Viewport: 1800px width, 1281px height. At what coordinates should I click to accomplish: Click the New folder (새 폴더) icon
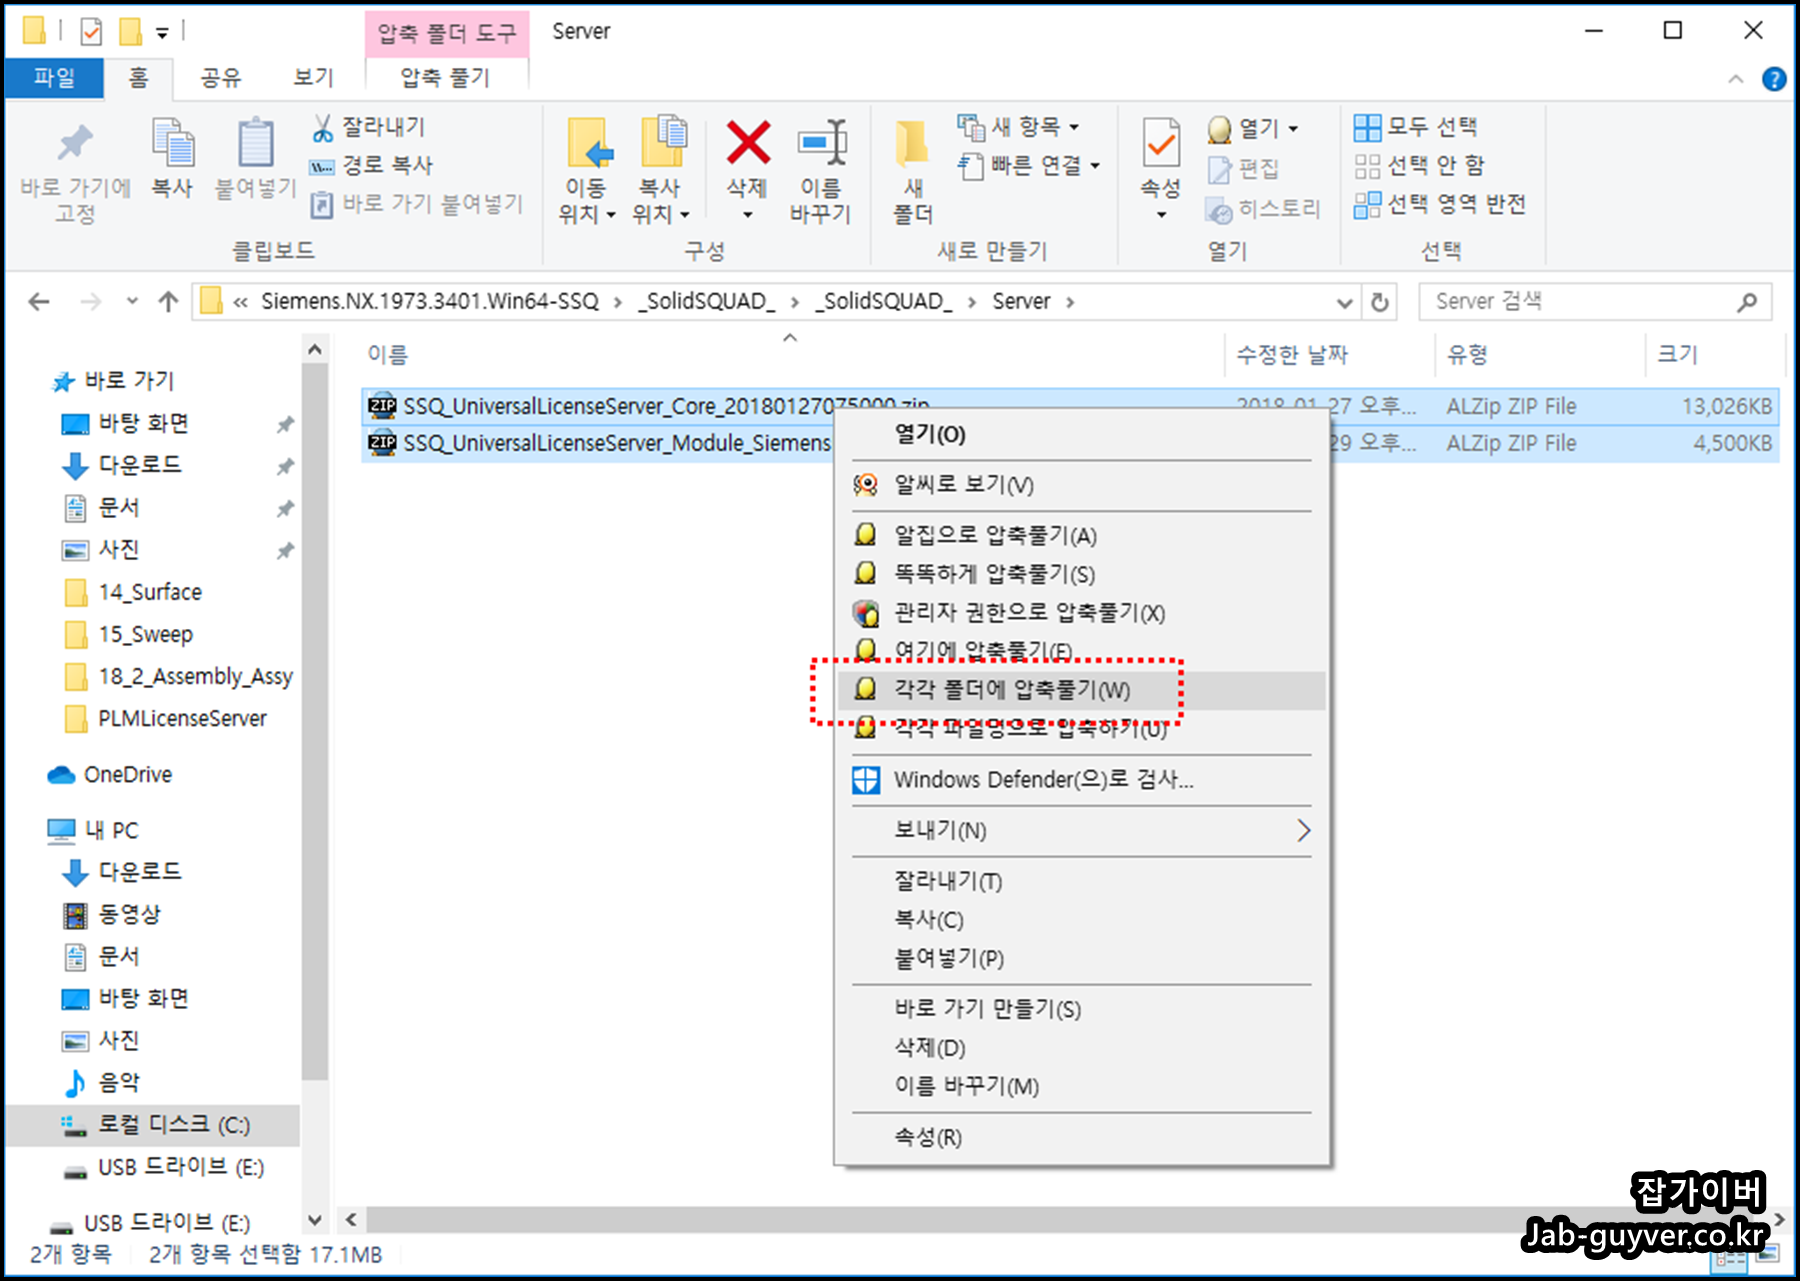[x=912, y=143]
